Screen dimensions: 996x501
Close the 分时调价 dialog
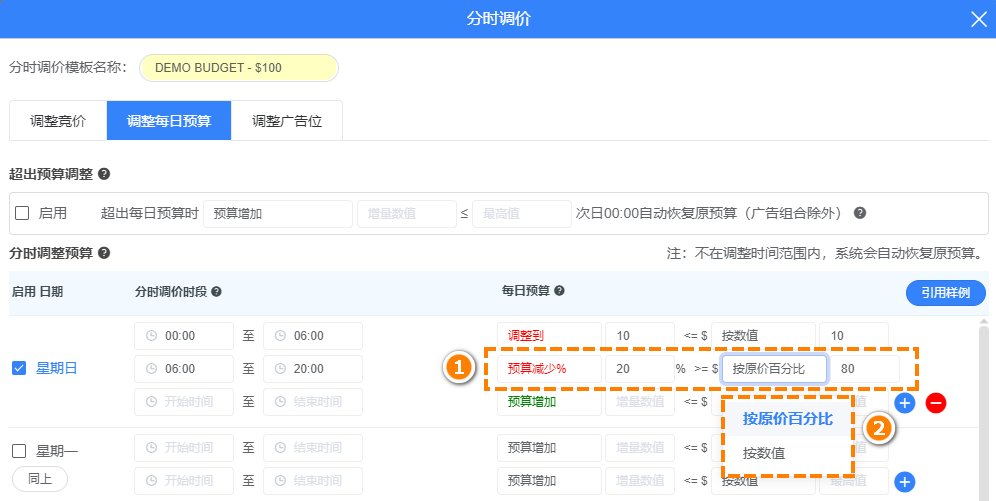click(979, 19)
